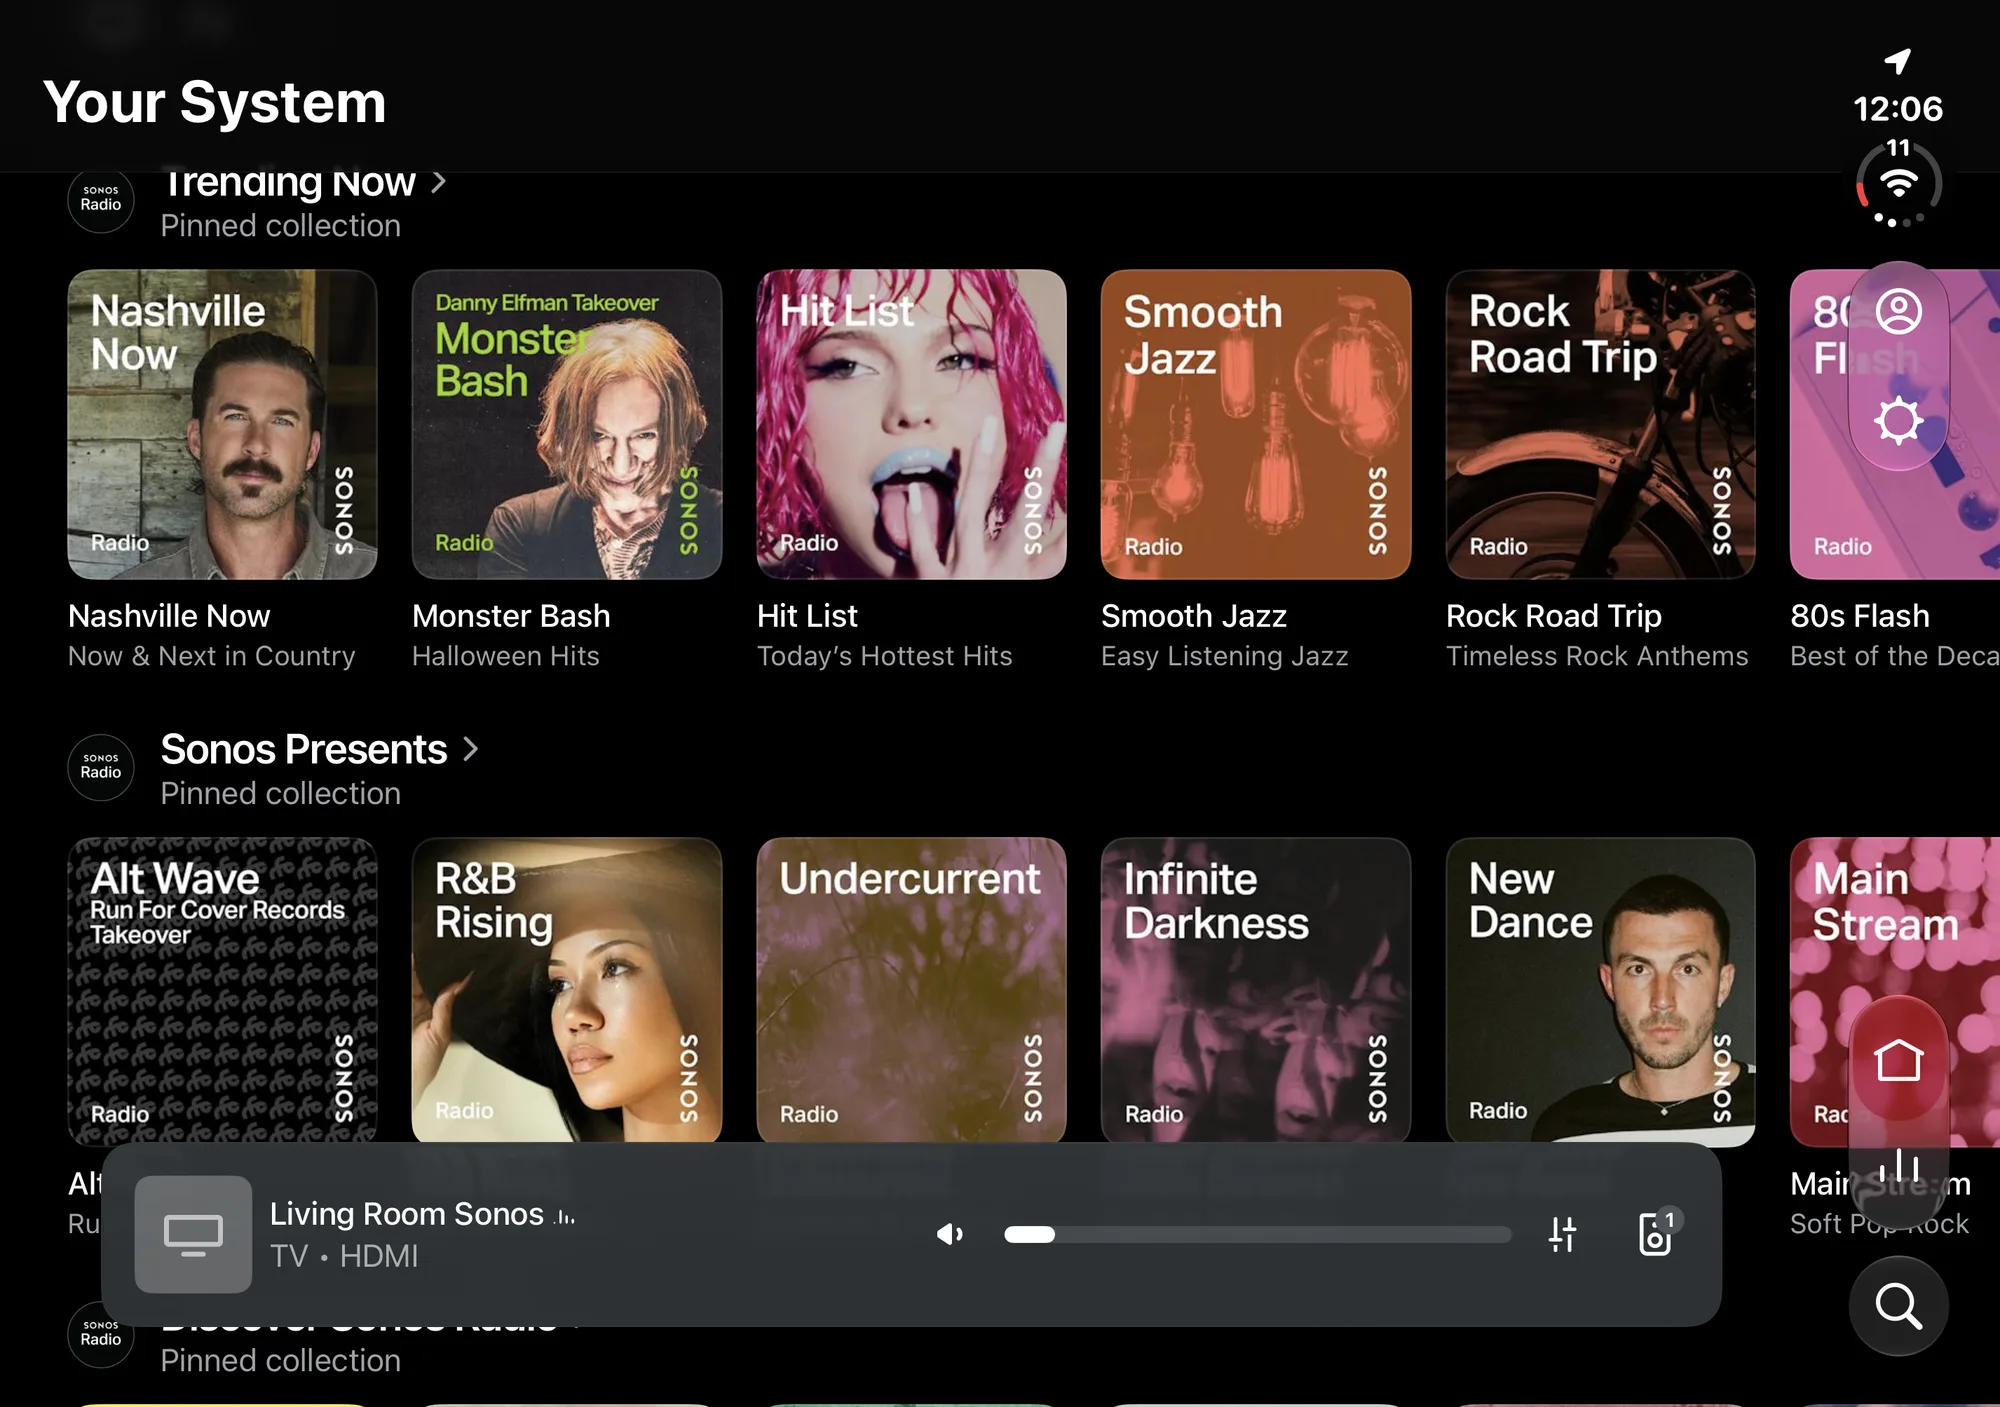2000x1407 pixels.
Task: Play the Nashville Now station
Action: 222,424
